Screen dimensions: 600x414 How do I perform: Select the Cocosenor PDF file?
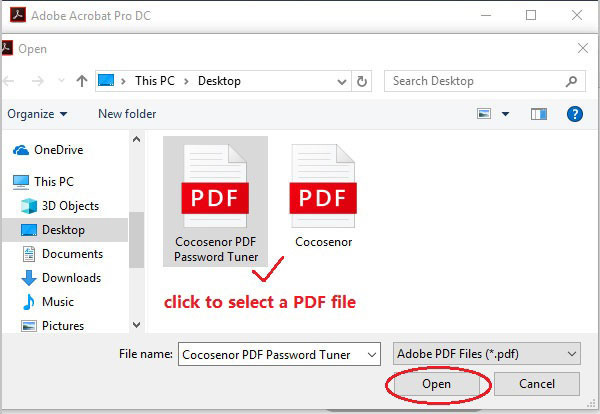coord(323,197)
